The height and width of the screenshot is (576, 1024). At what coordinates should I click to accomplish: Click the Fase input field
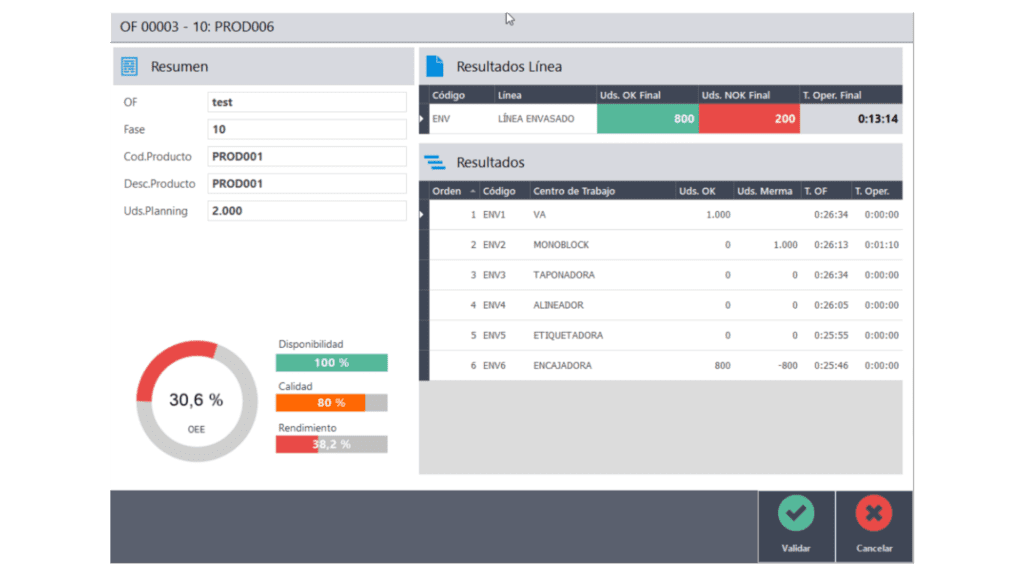tap(307, 129)
